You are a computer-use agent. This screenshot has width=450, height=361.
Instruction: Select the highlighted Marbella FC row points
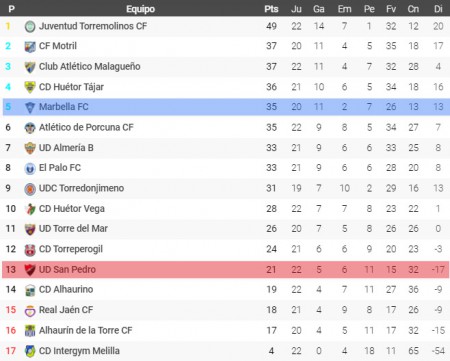tap(271, 107)
